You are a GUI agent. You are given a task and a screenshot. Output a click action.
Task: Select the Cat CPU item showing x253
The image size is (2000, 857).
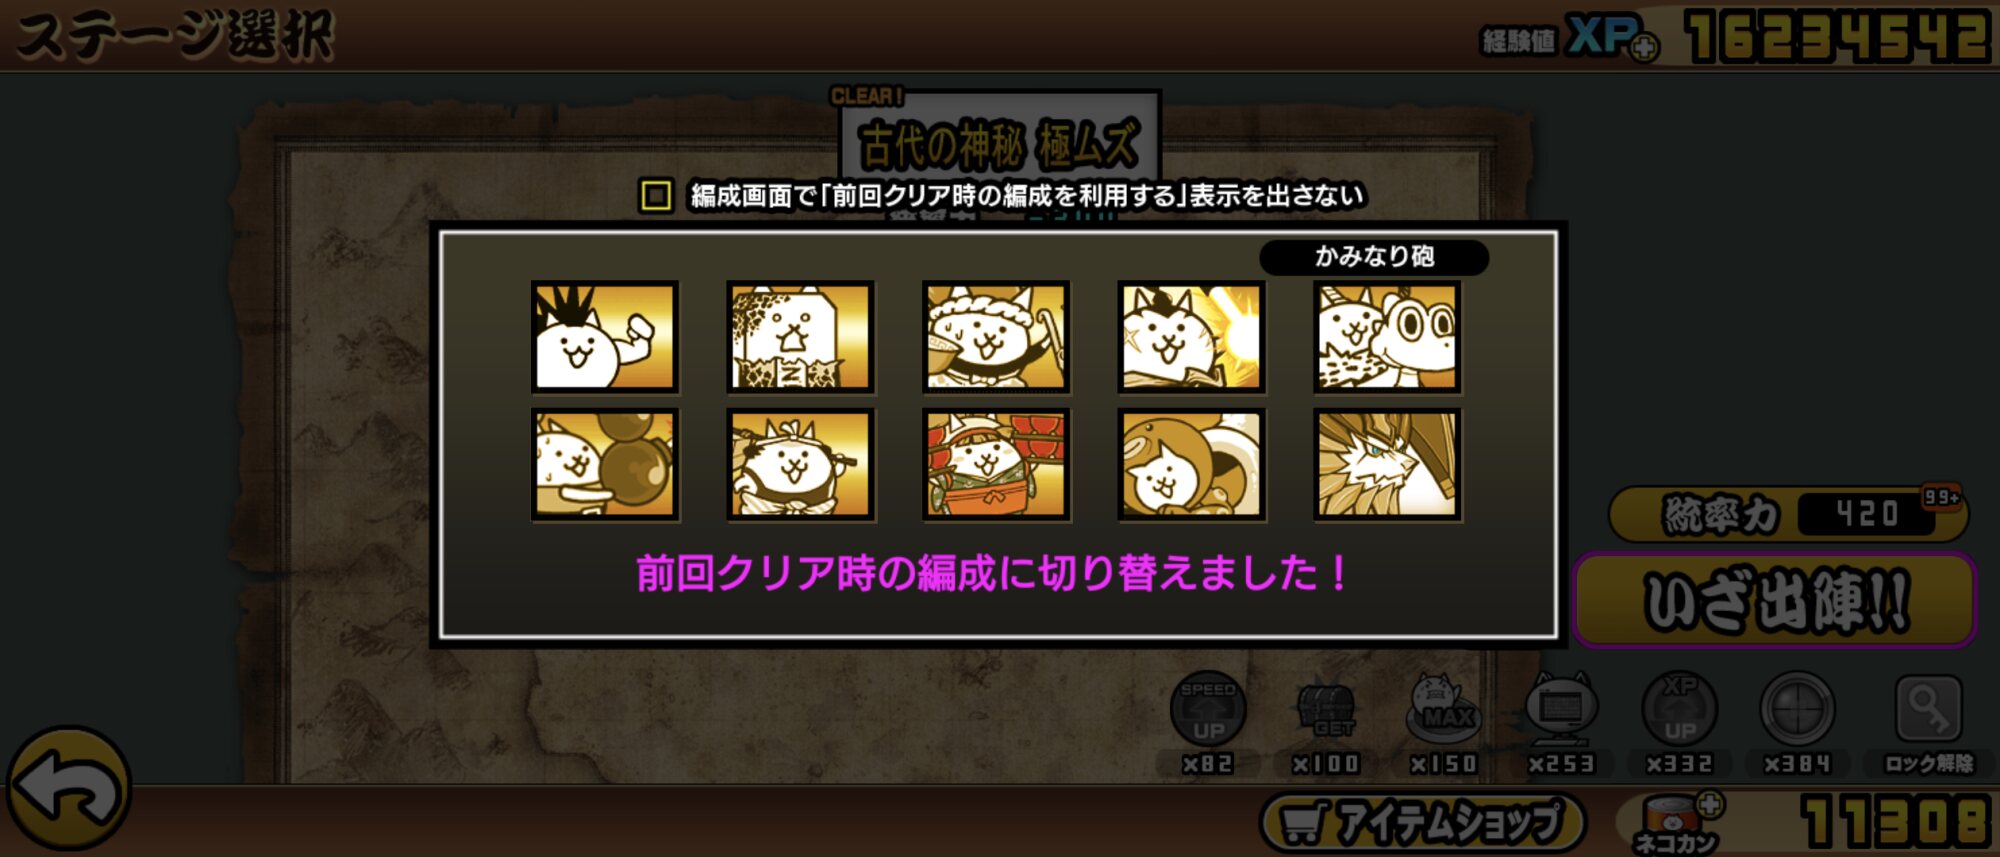pos(1560,708)
